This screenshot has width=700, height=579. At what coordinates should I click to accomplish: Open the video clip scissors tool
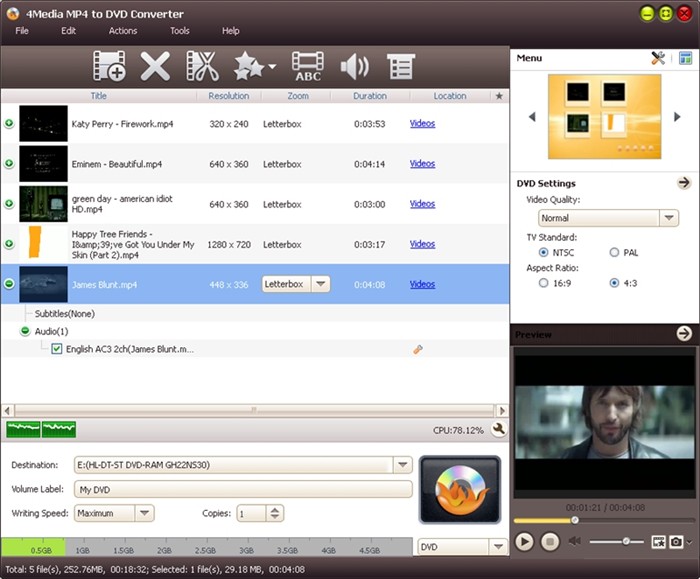(203, 66)
